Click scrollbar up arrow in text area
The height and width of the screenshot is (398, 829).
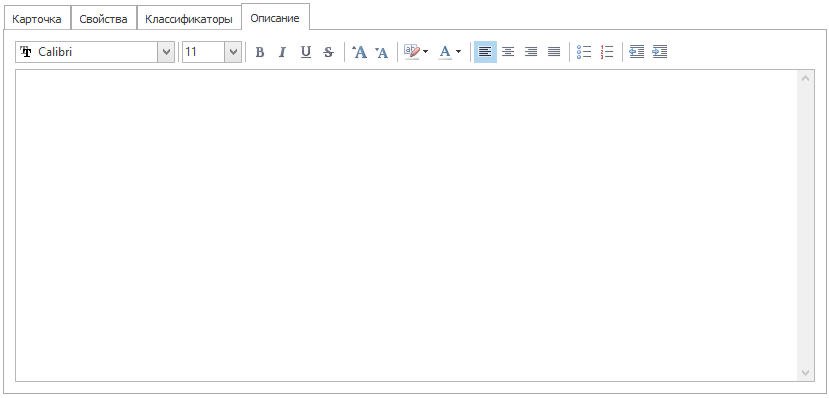click(x=806, y=78)
